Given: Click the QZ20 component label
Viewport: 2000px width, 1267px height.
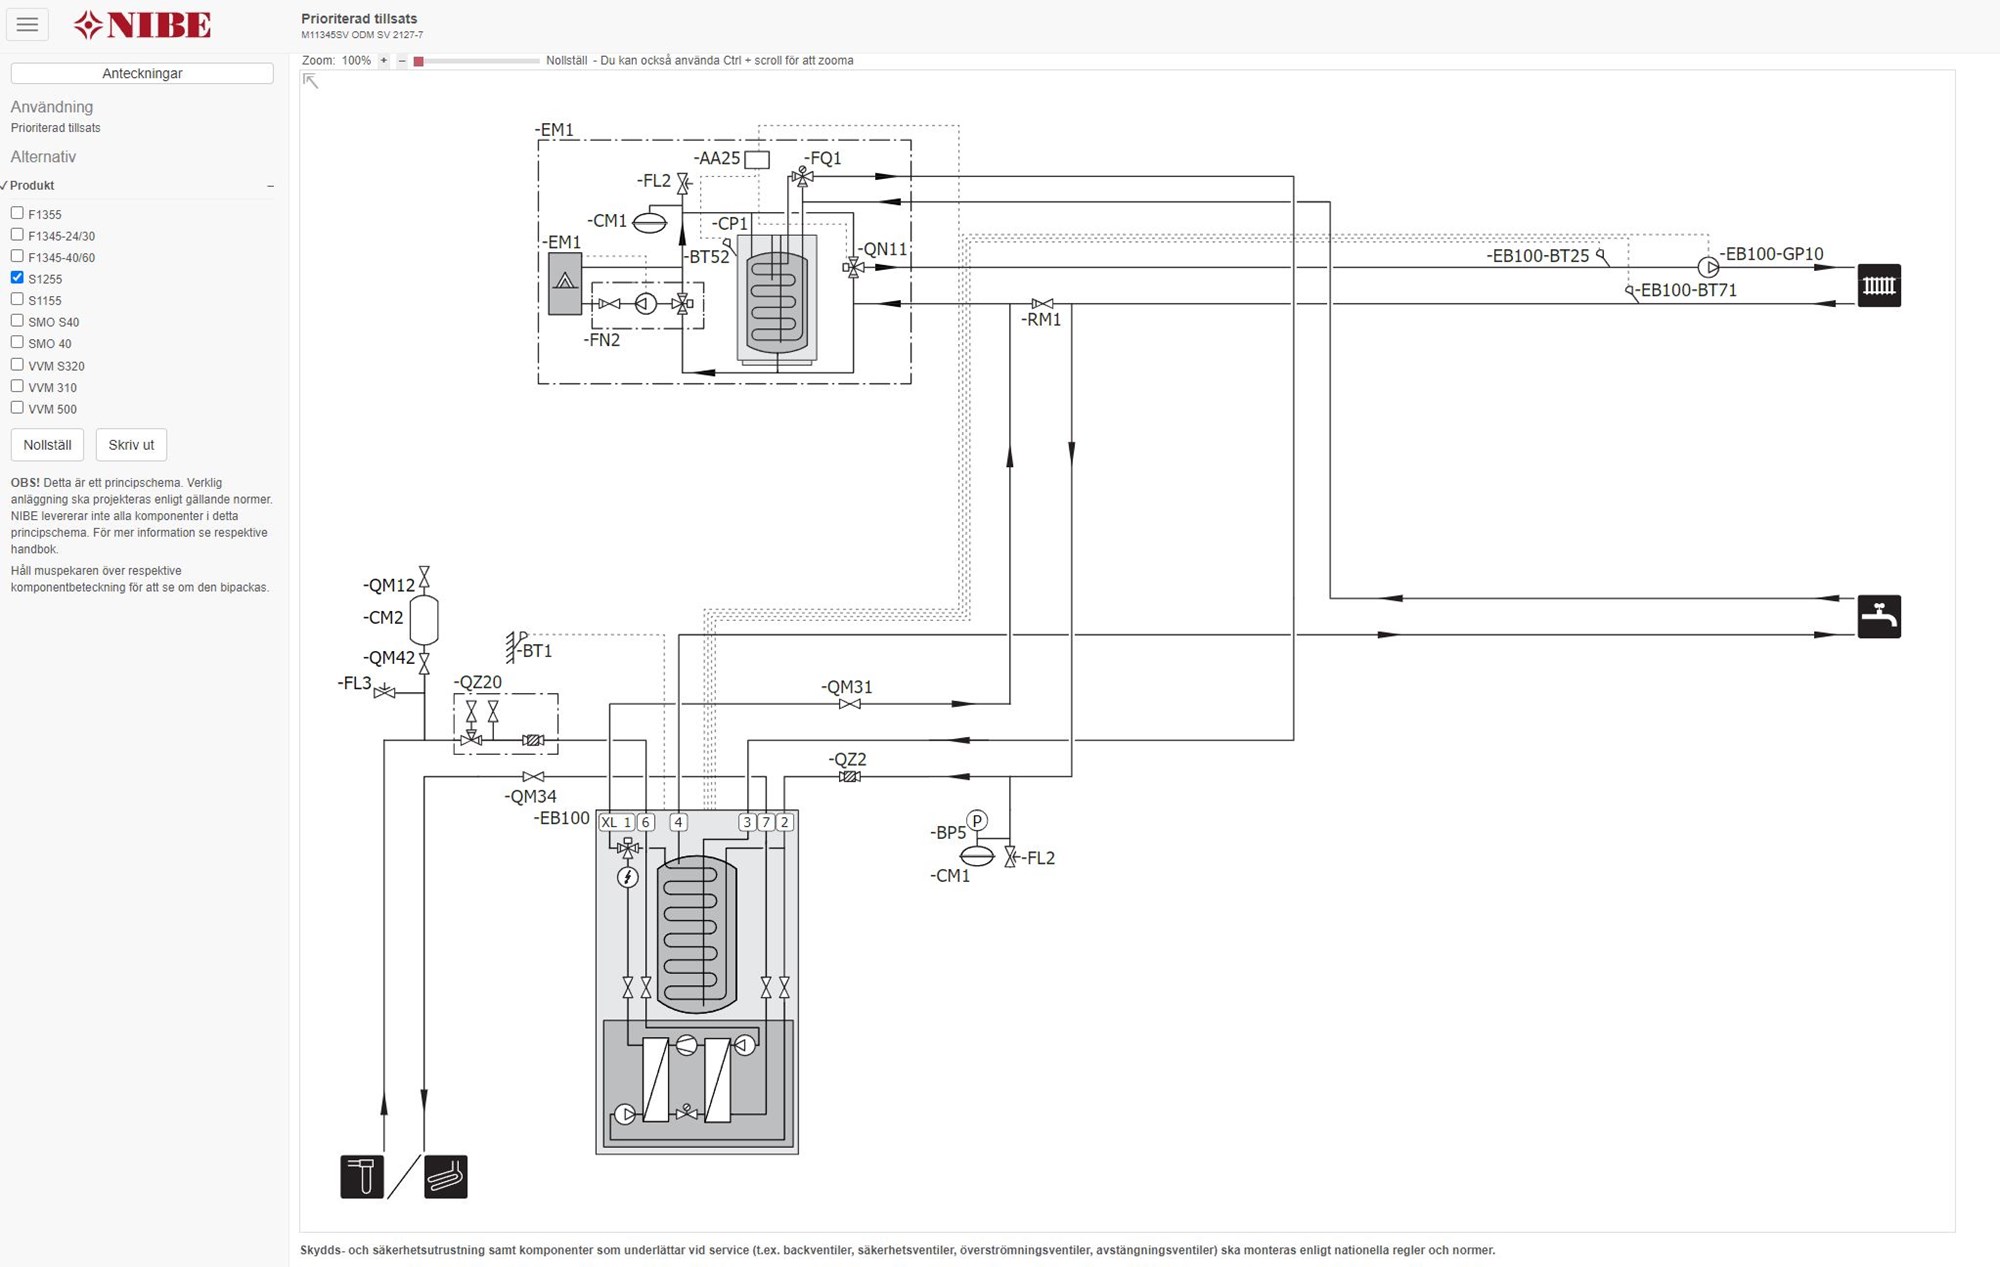Looking at the screenshot, I should [x=478, y=682].
